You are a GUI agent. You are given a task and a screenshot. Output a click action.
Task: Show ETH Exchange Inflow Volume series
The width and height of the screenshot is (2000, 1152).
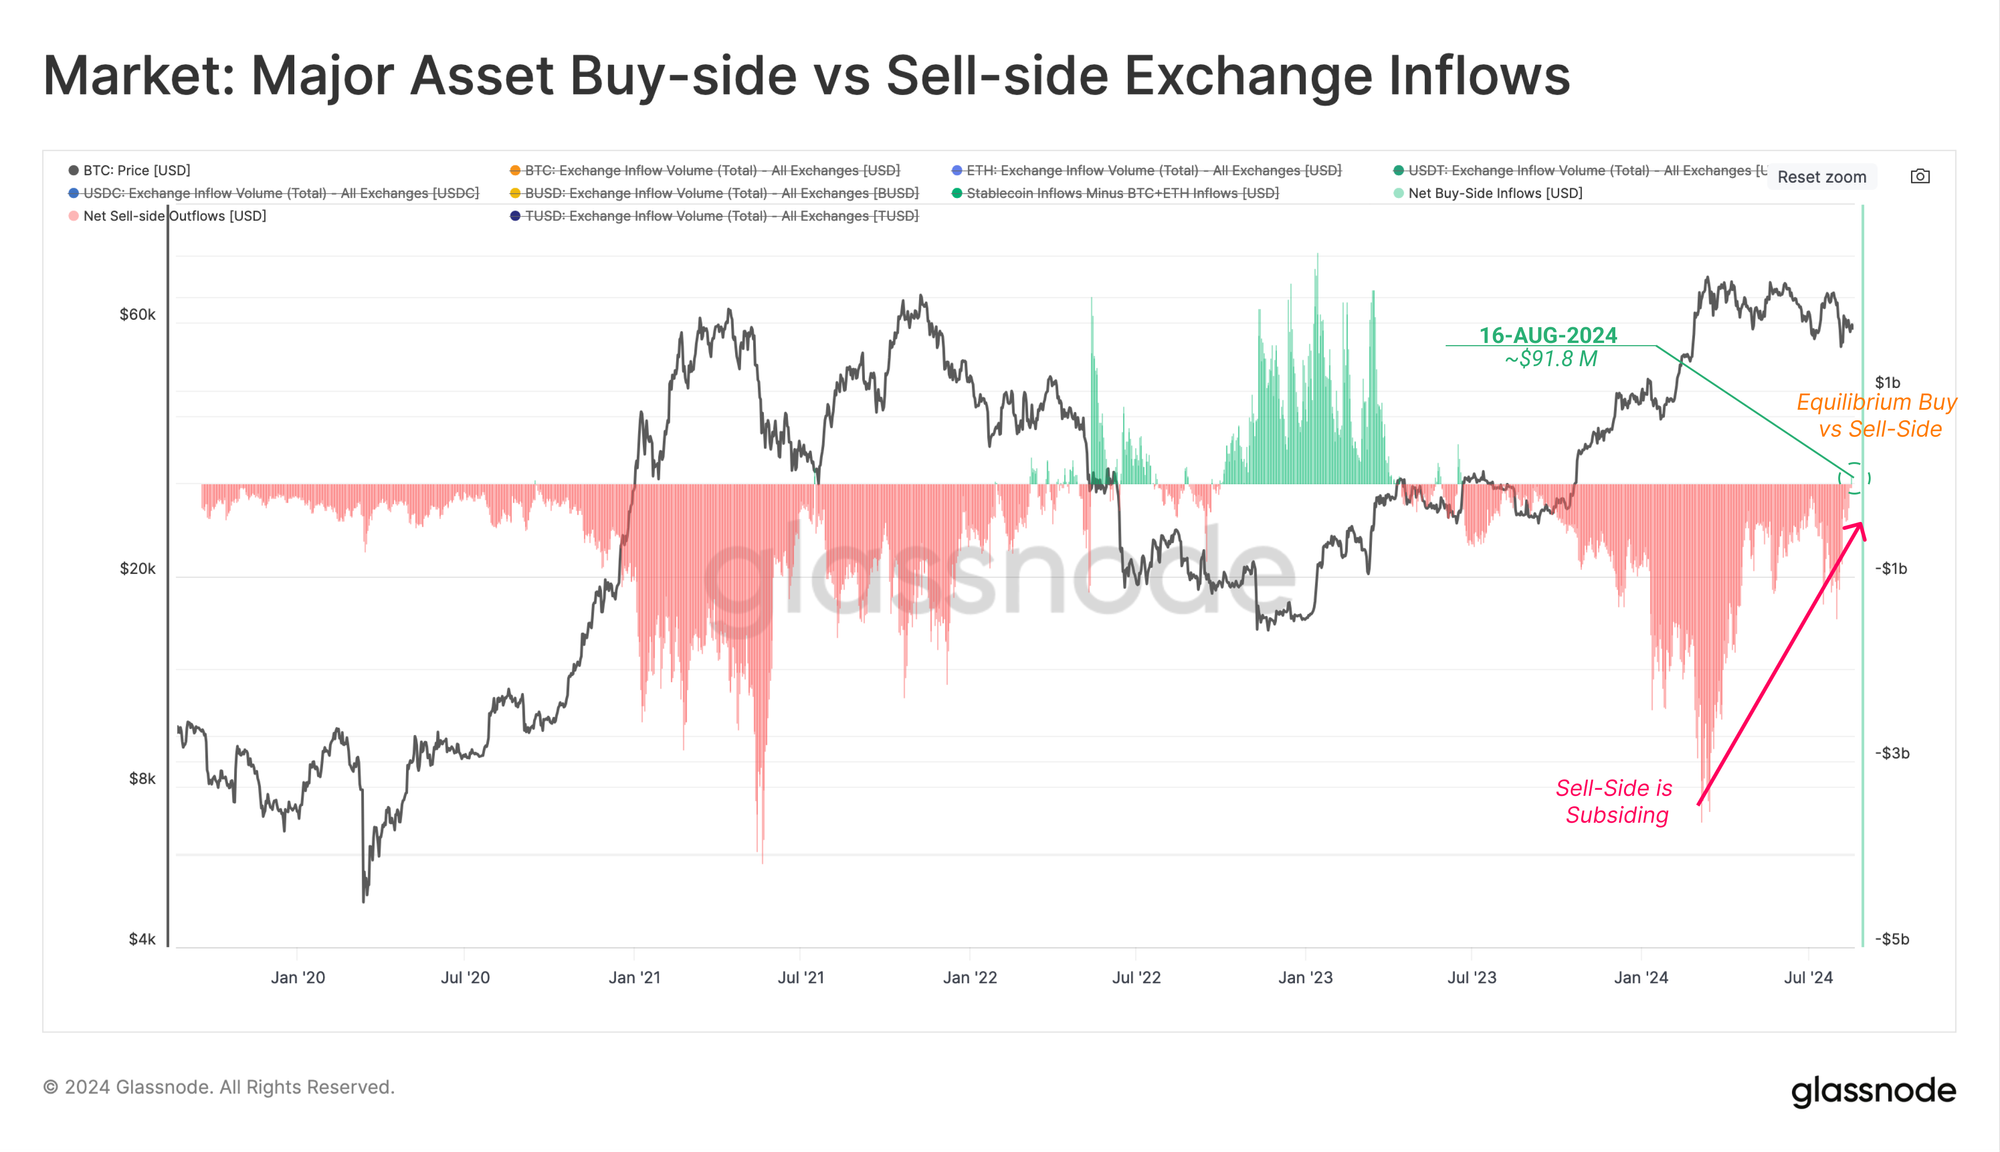(x=1146, y=170)
